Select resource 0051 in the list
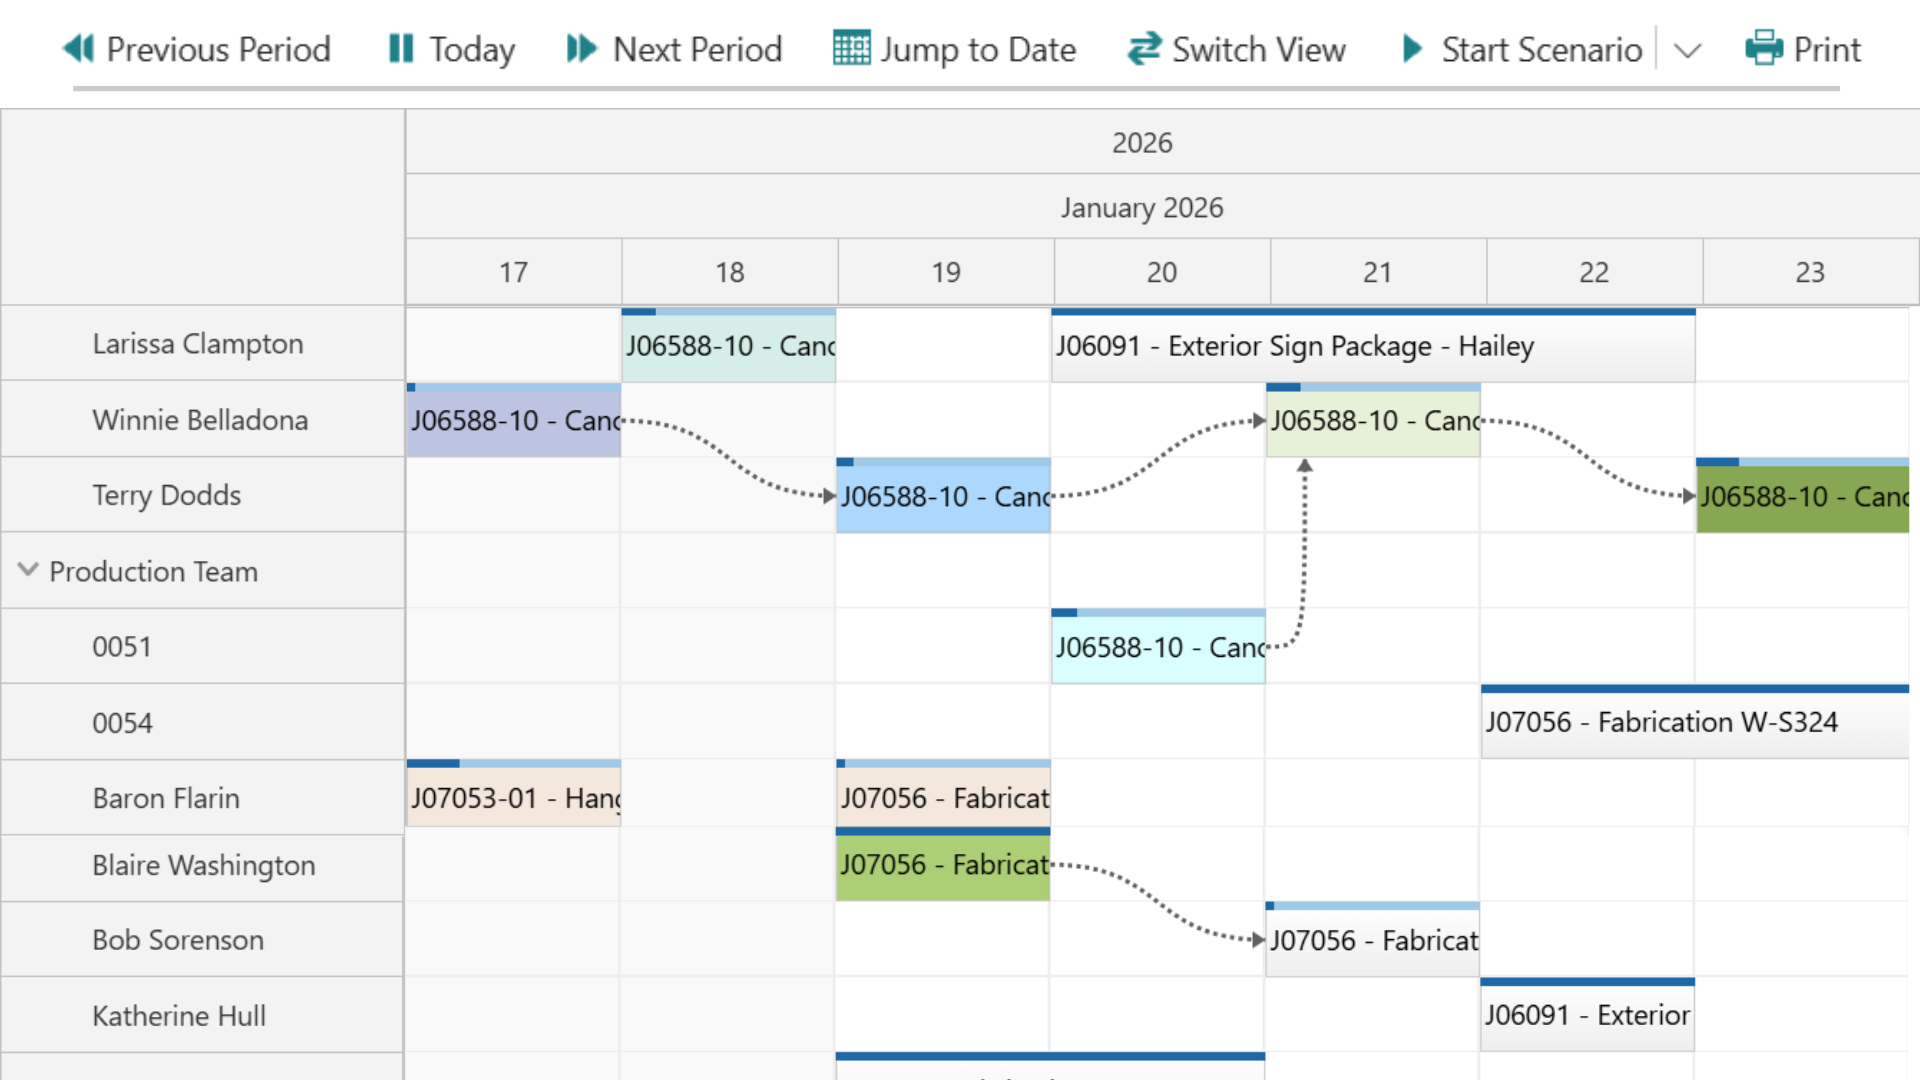 pos(122,647)
